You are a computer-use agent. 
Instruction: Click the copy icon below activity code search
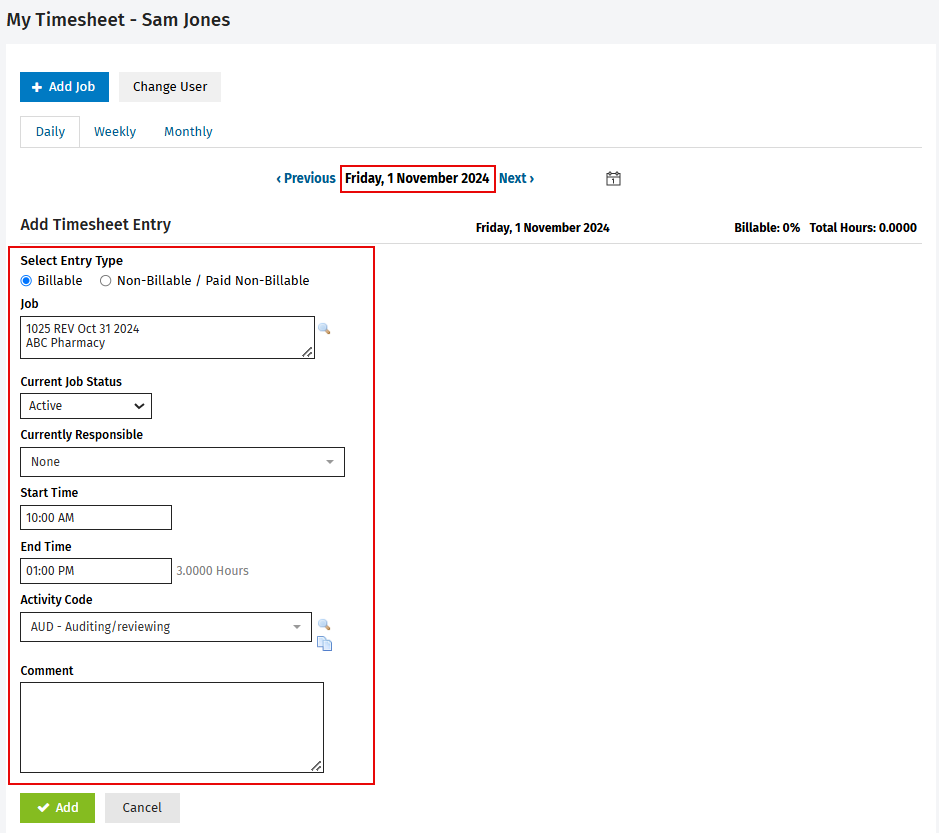[325, 644]
